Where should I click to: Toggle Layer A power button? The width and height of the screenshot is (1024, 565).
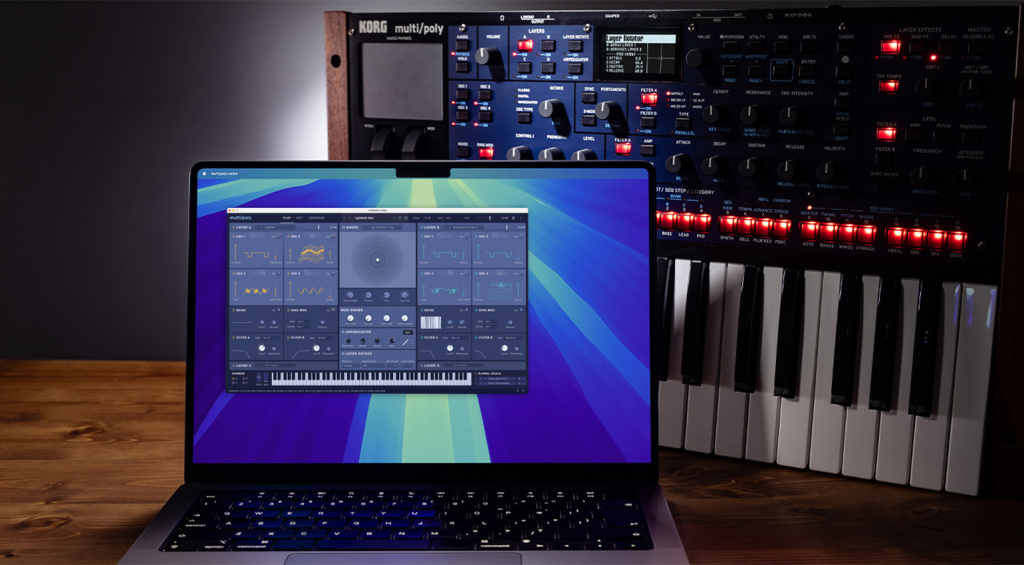233,227
